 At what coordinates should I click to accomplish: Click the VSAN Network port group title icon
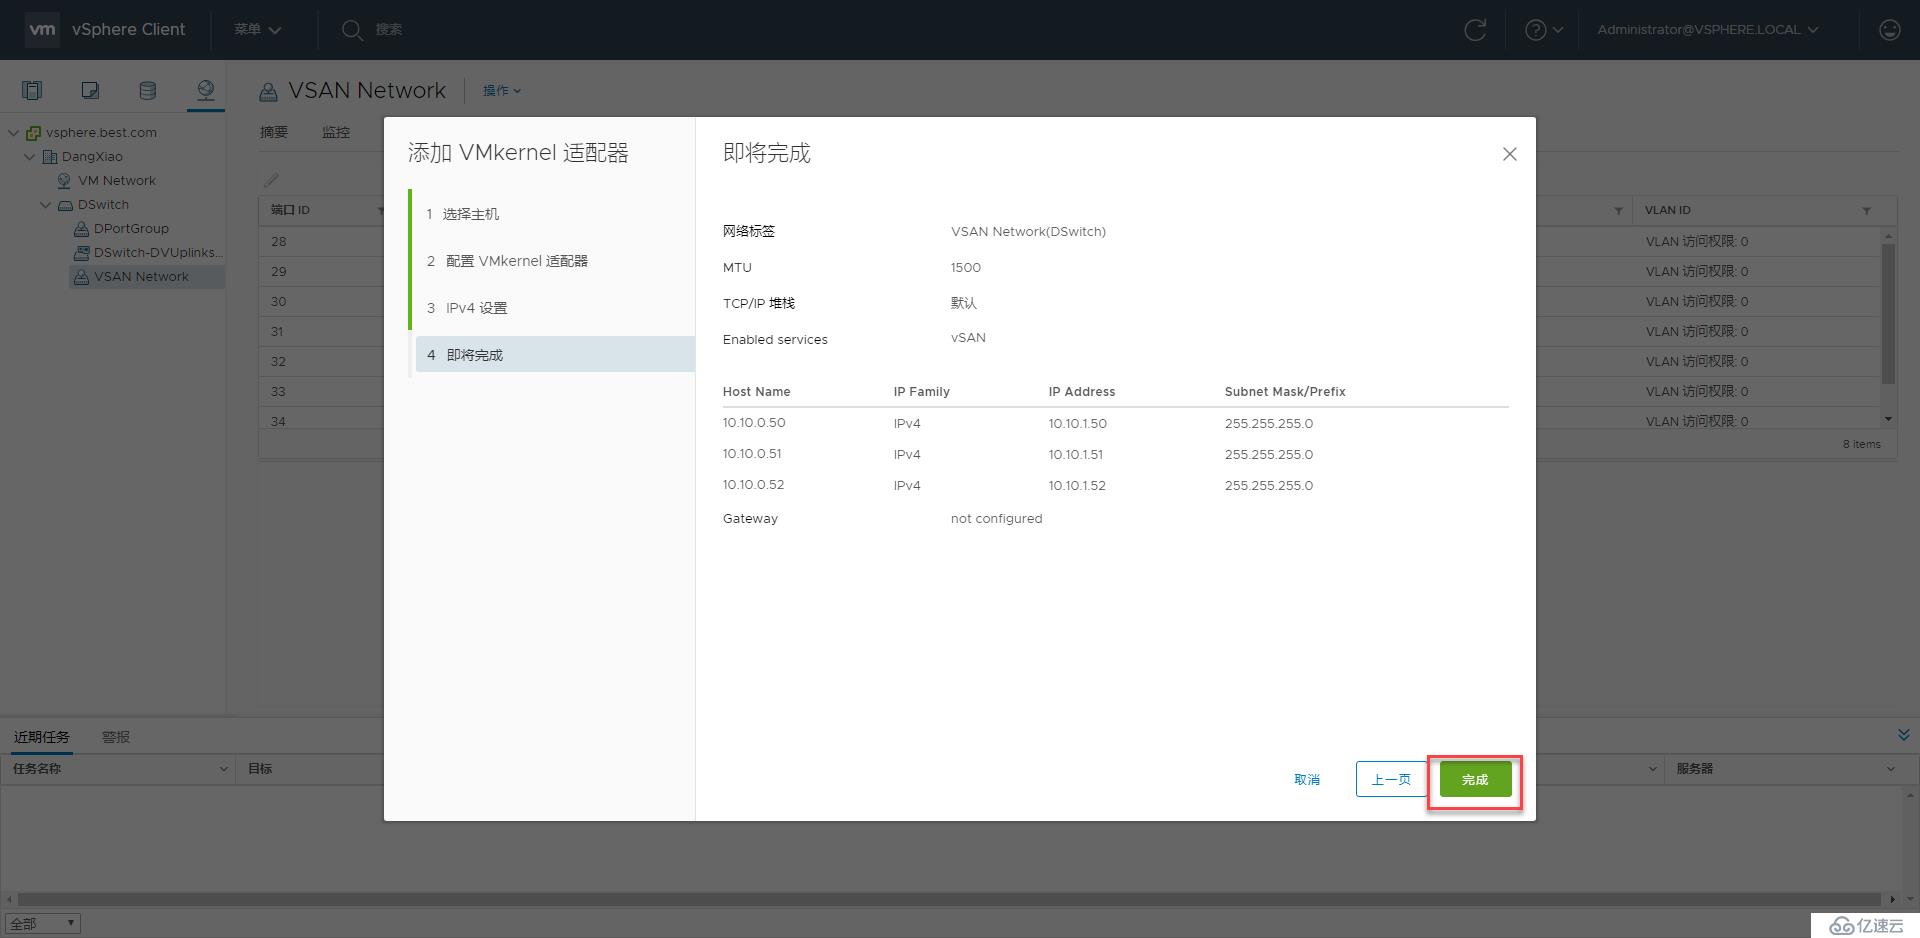pyautogui.click(x=268, y=92)
